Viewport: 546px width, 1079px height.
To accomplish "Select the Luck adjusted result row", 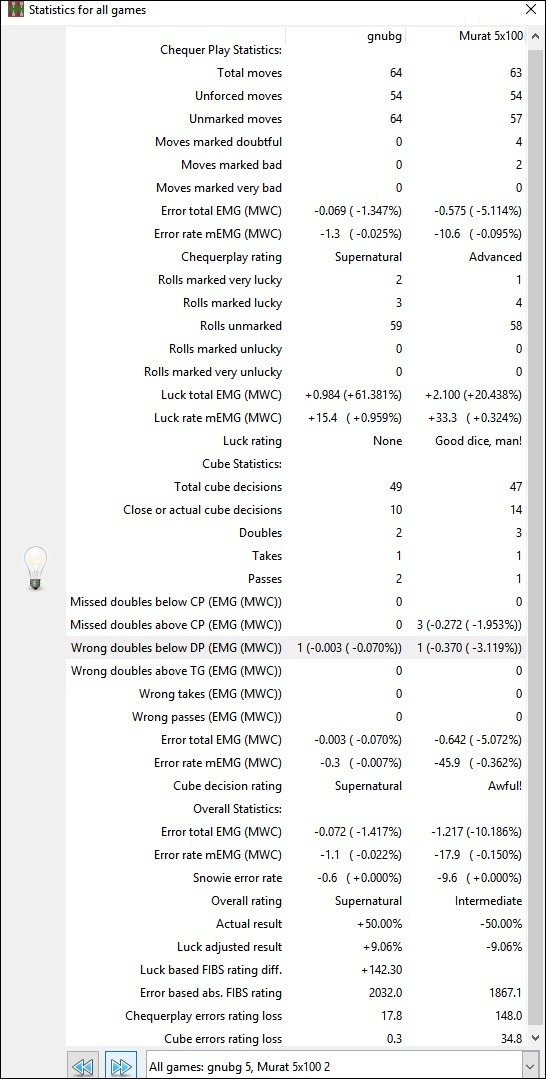I will (296, 947).
